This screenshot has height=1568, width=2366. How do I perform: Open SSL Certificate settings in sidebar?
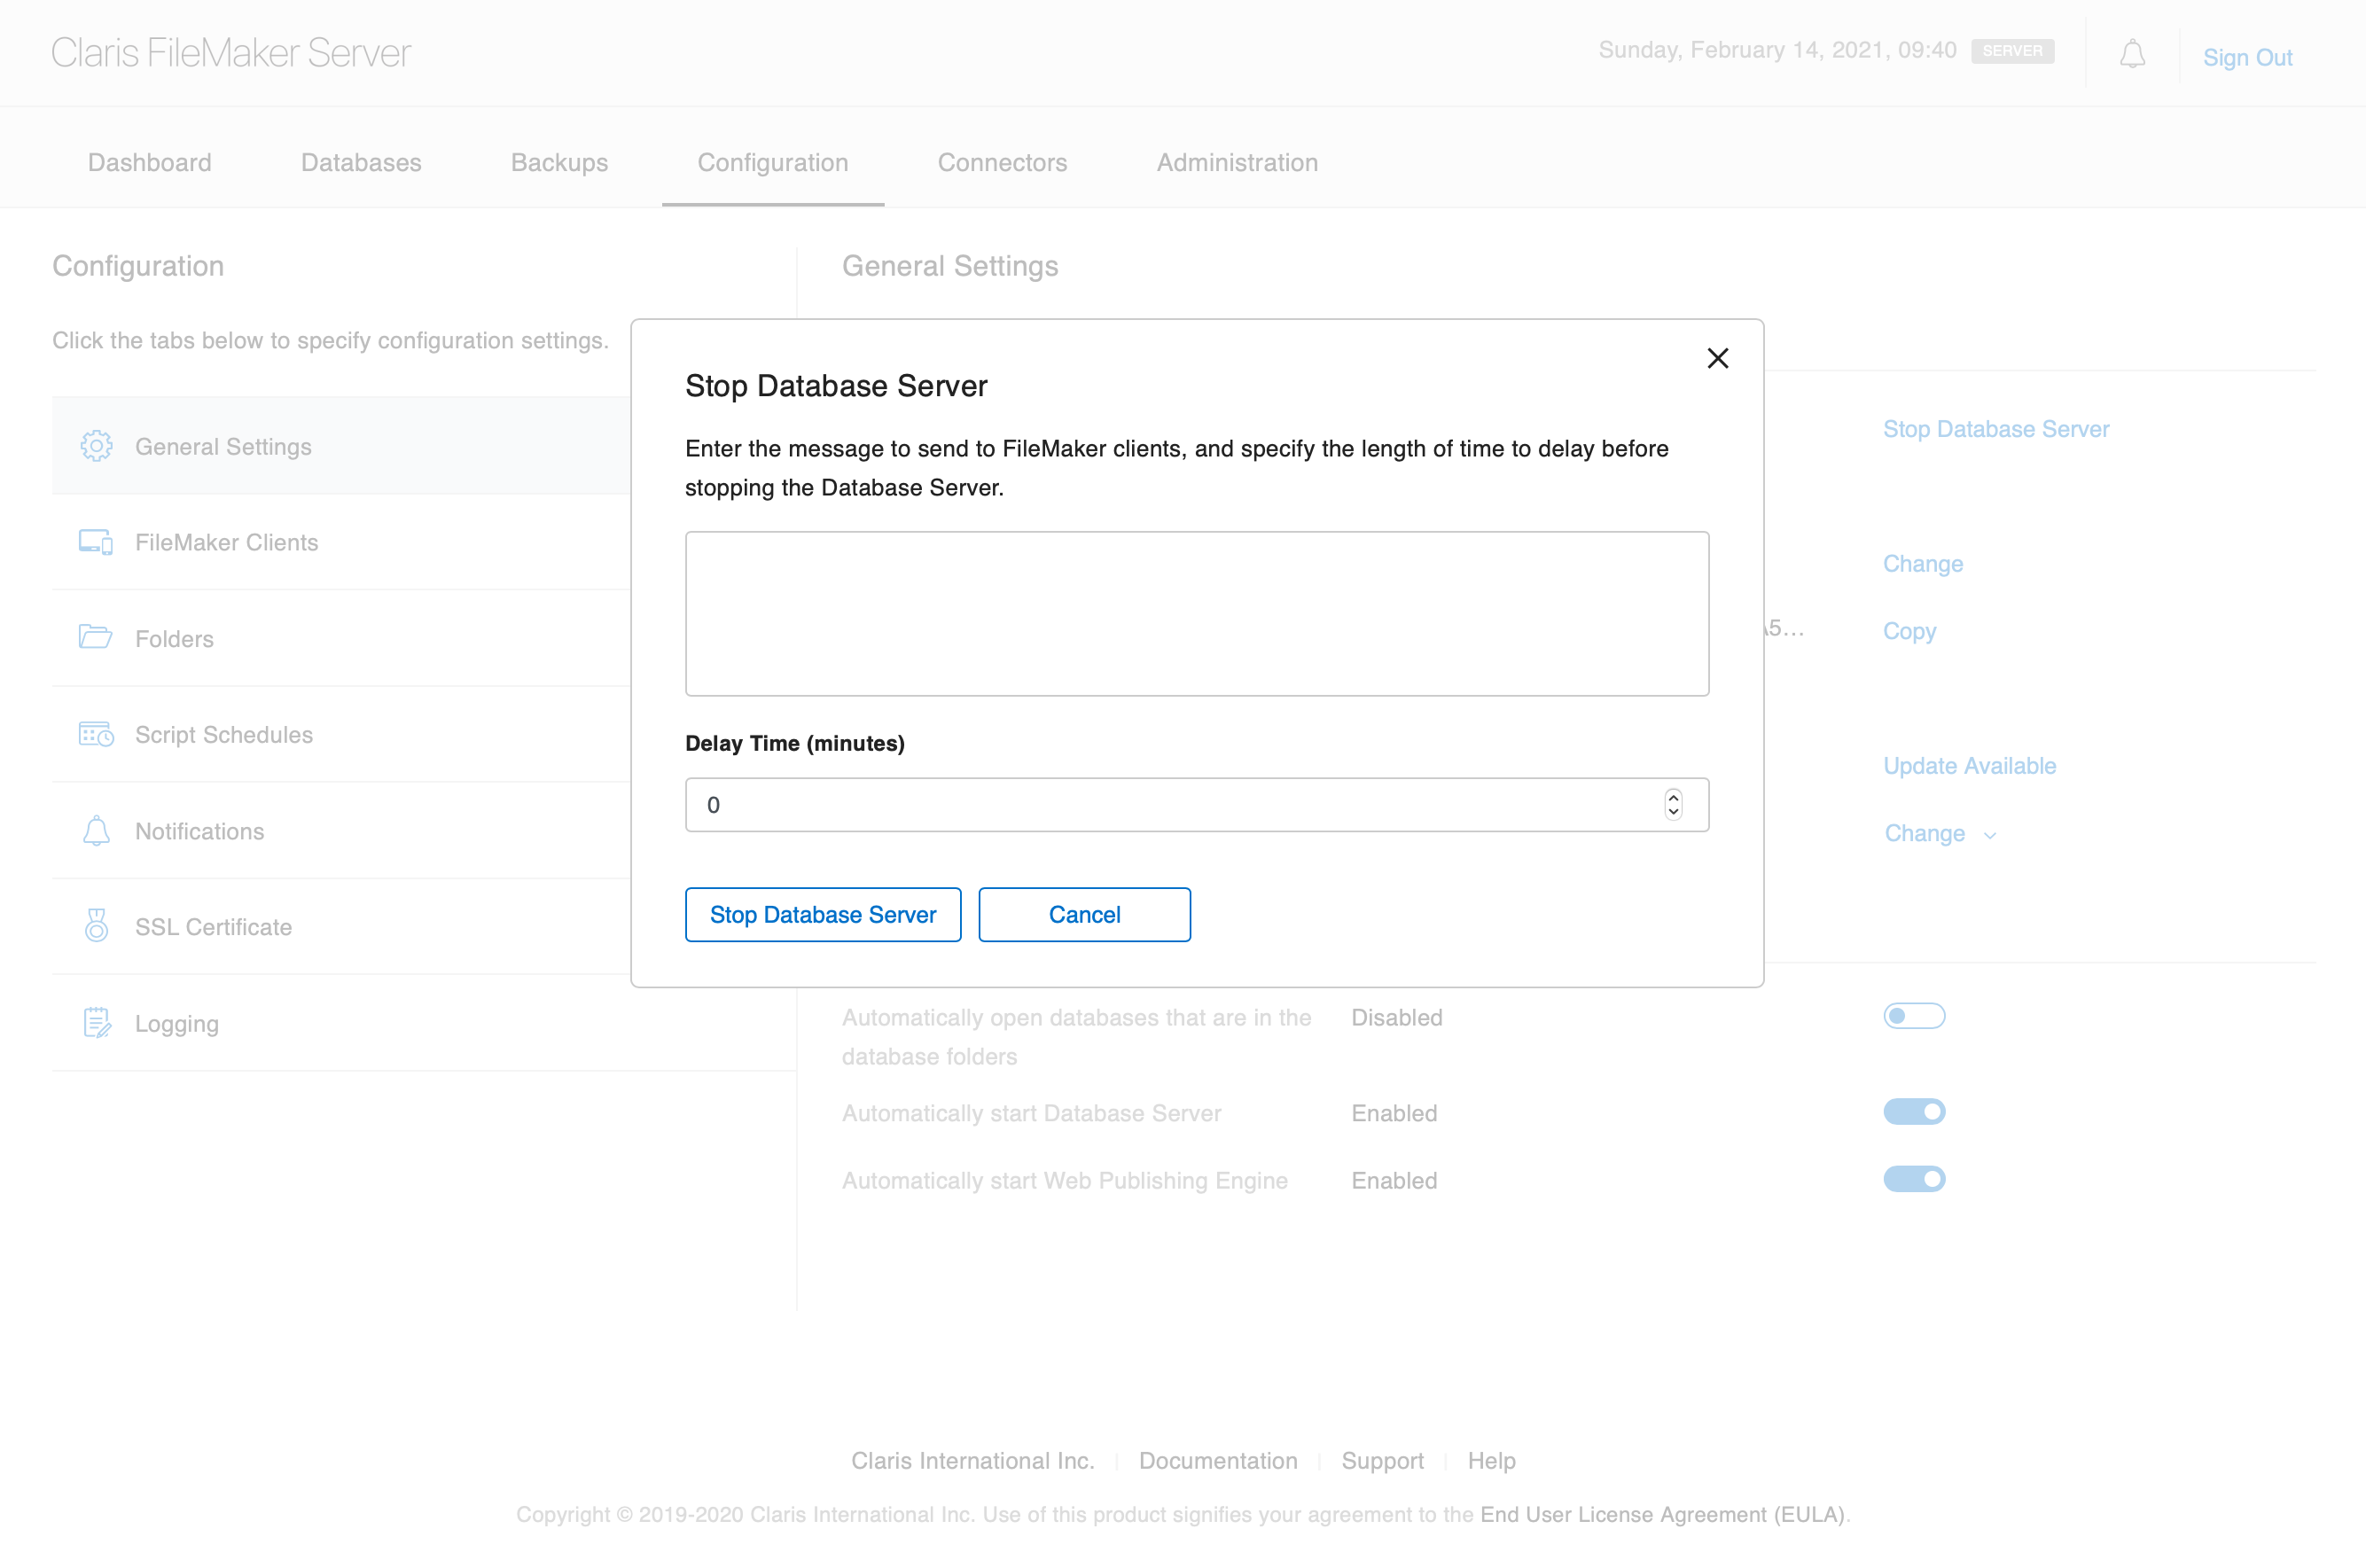pyautogui.click(x=341, y=926)
